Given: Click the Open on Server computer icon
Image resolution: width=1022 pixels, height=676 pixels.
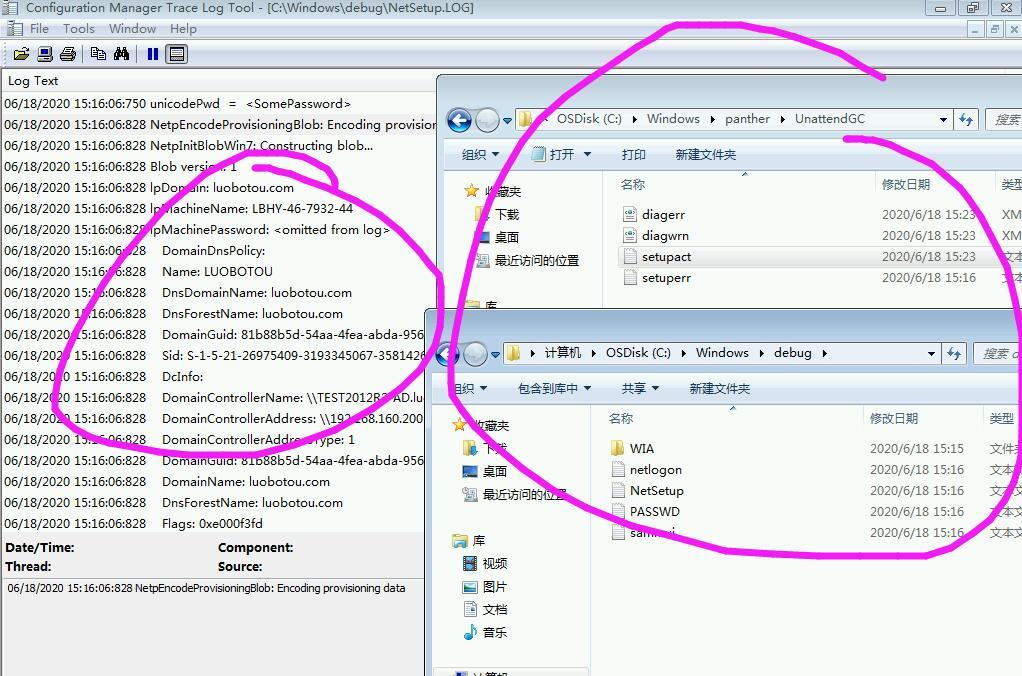Looking at the screenshot, I should (x=45, y=54).
